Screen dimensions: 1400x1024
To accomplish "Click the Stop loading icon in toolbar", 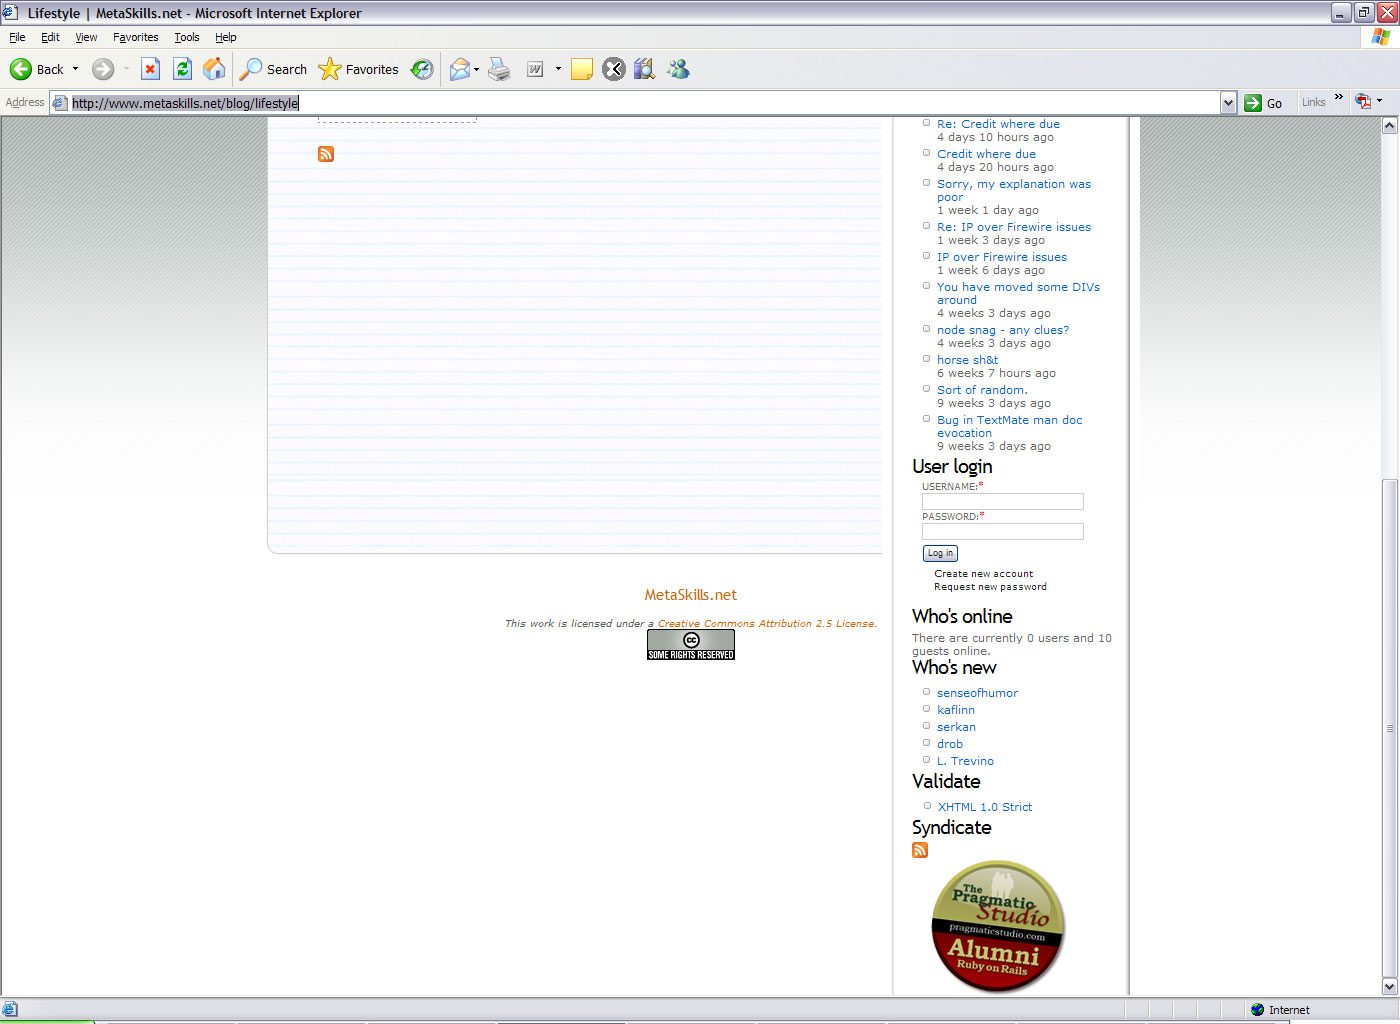I will tap(150, 69).
